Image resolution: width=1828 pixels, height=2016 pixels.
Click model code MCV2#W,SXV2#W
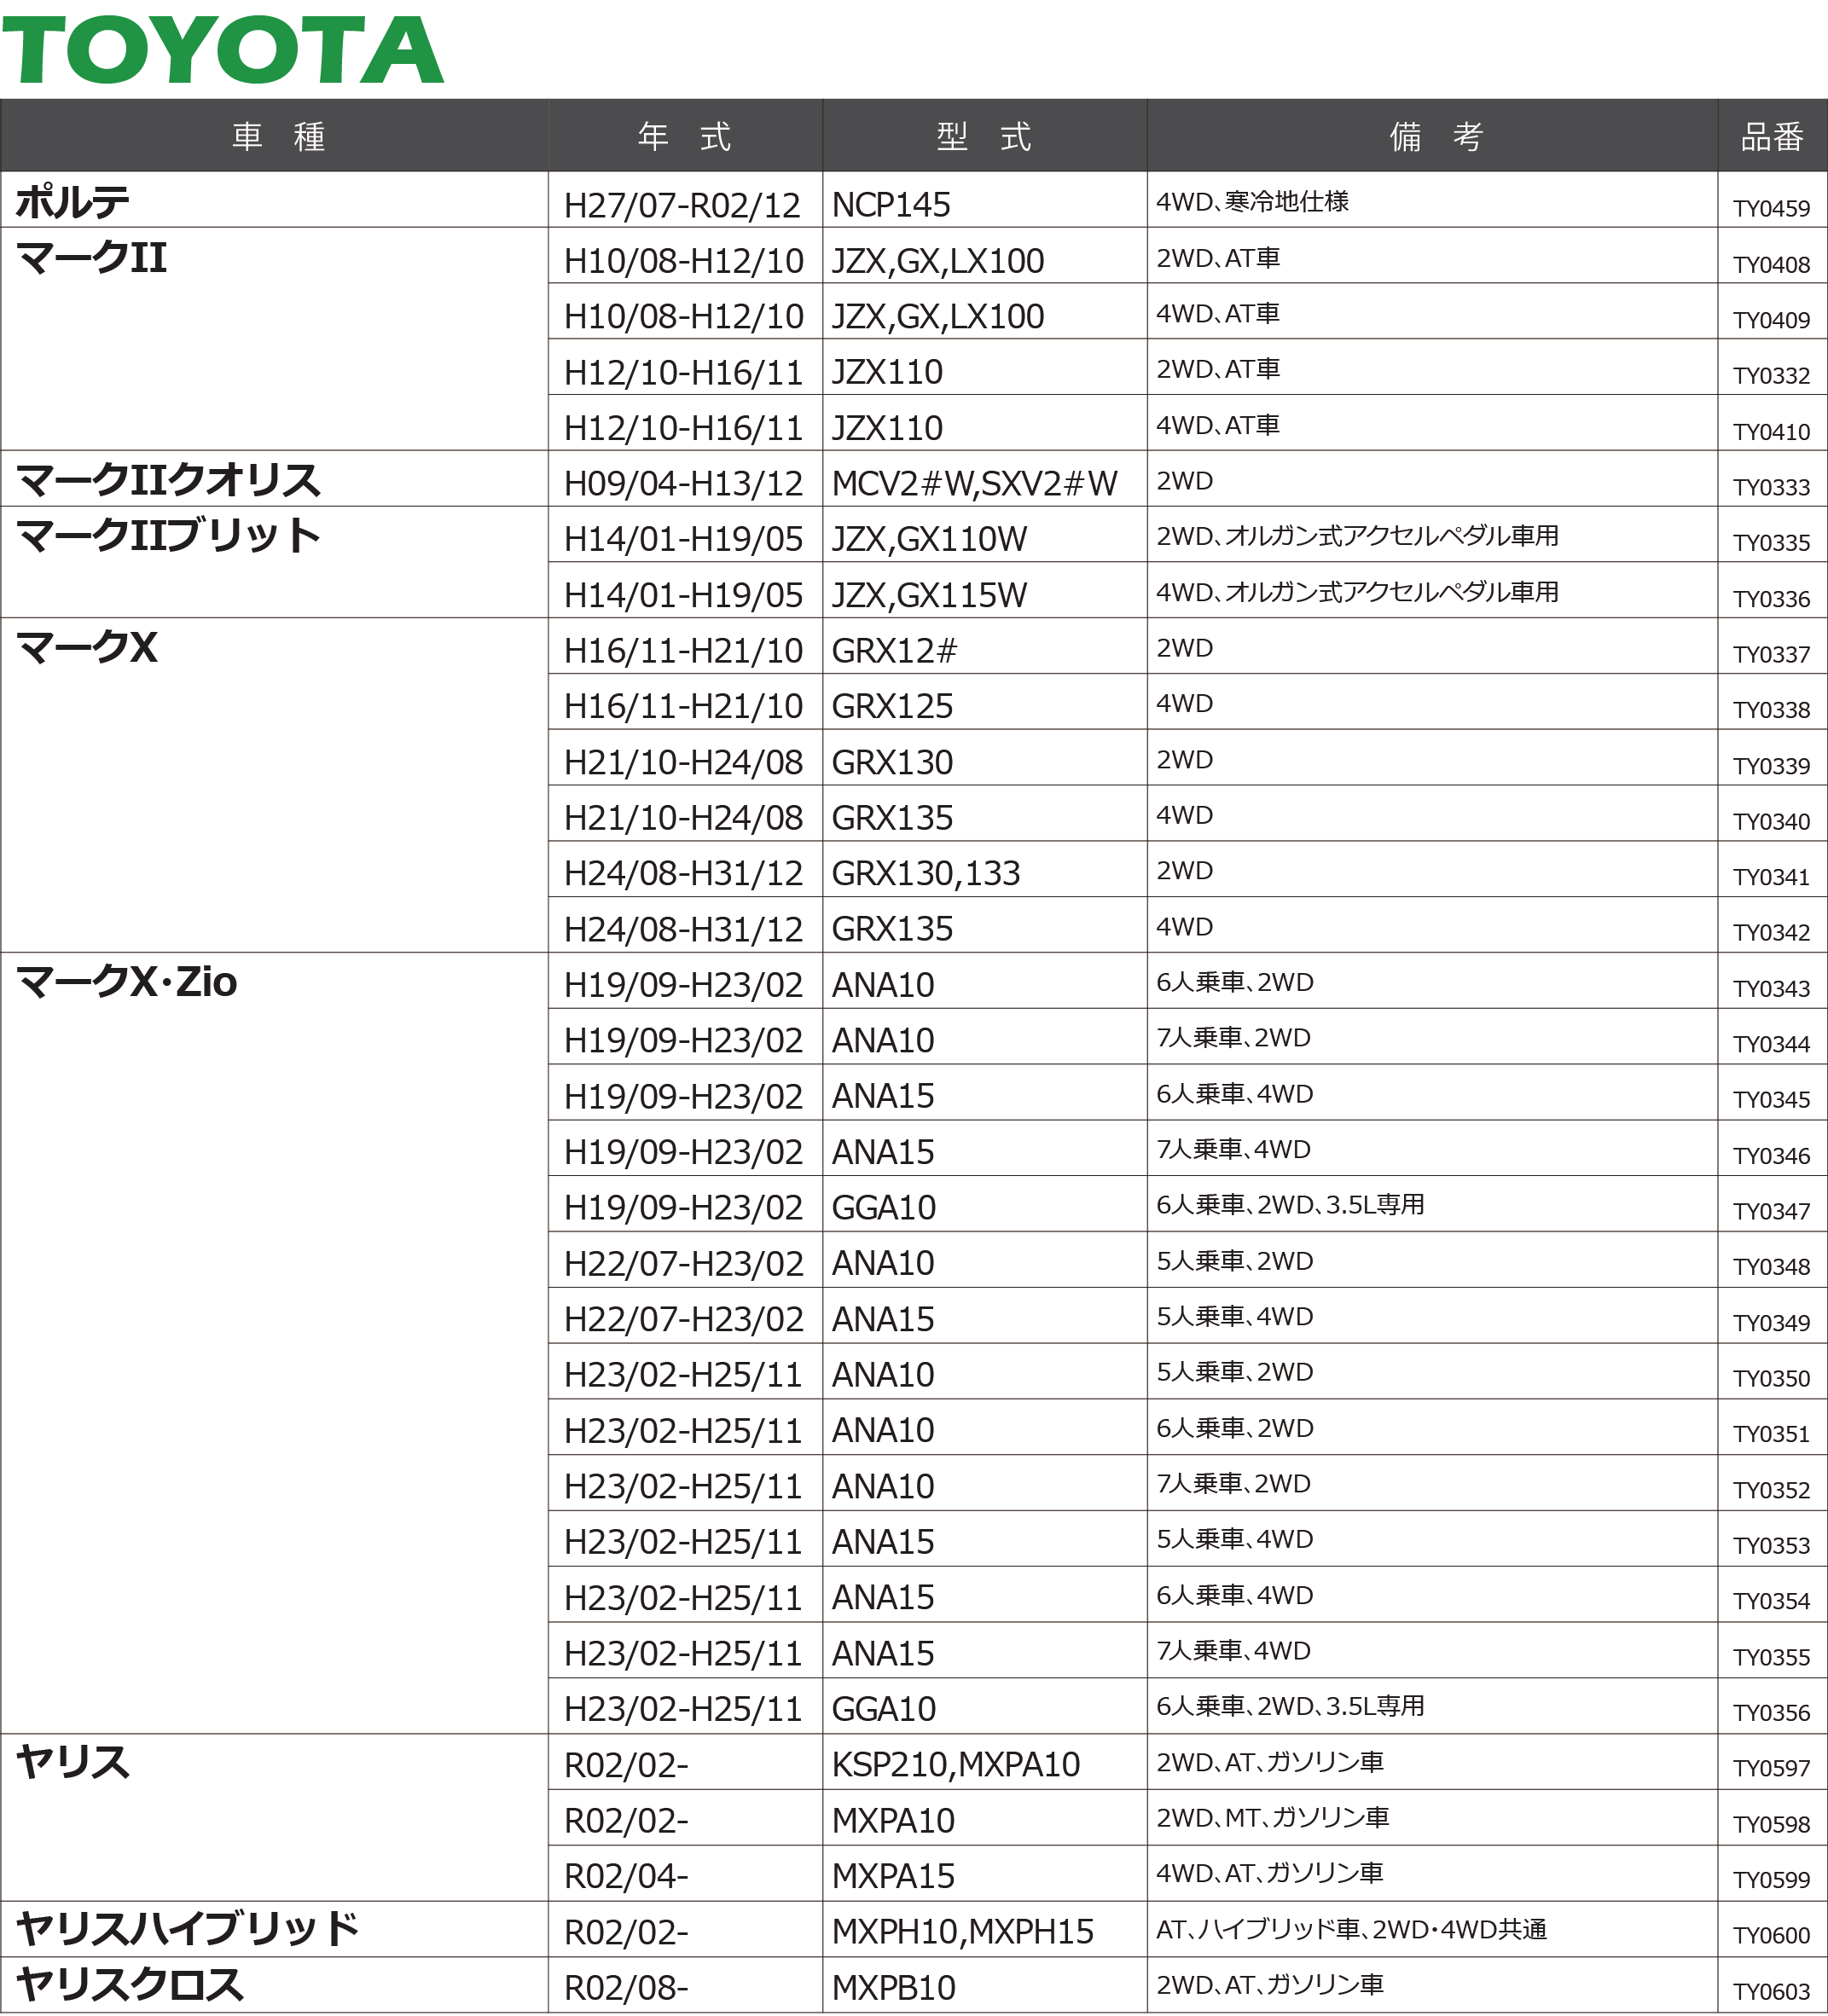coord(974,484)
